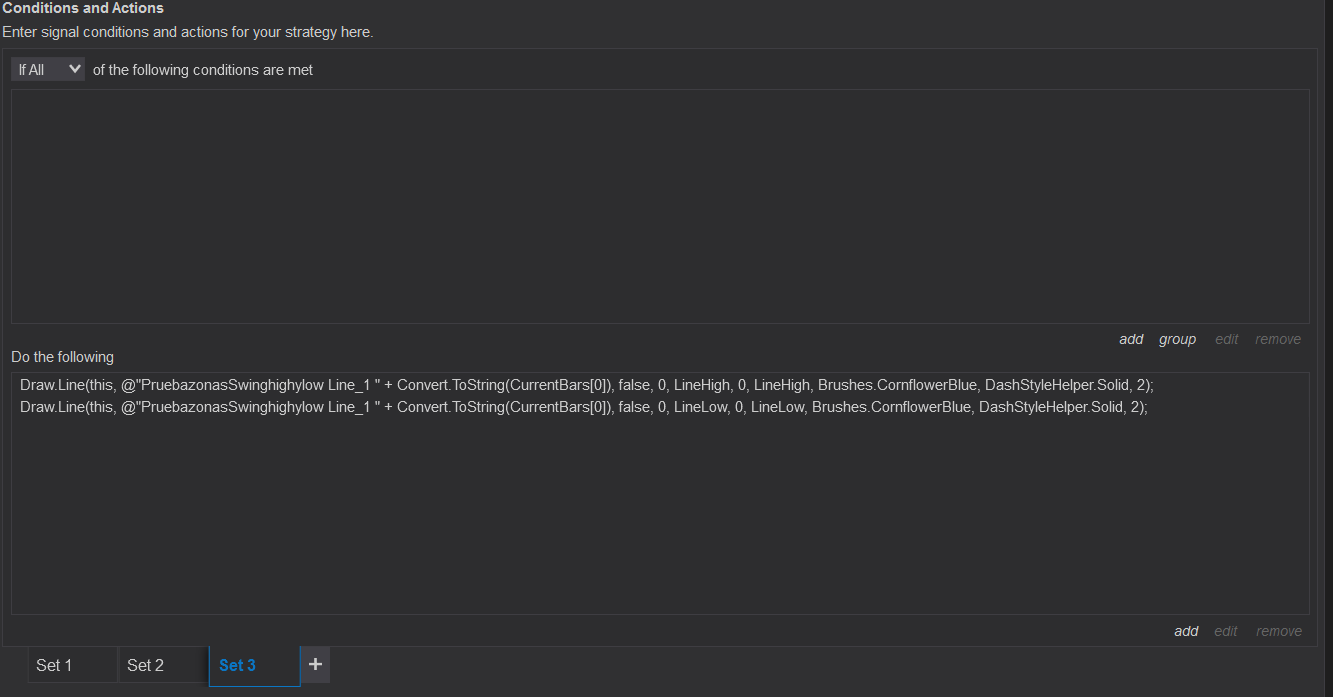Open the "If All" condition dropdown

[48, 70]
